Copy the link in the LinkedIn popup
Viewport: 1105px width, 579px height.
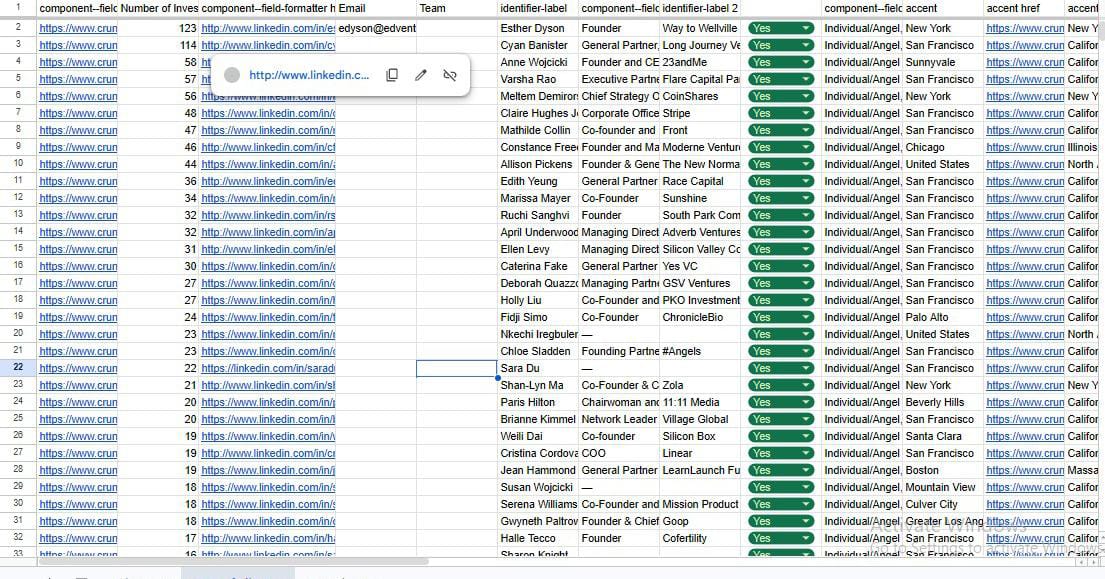392,75
